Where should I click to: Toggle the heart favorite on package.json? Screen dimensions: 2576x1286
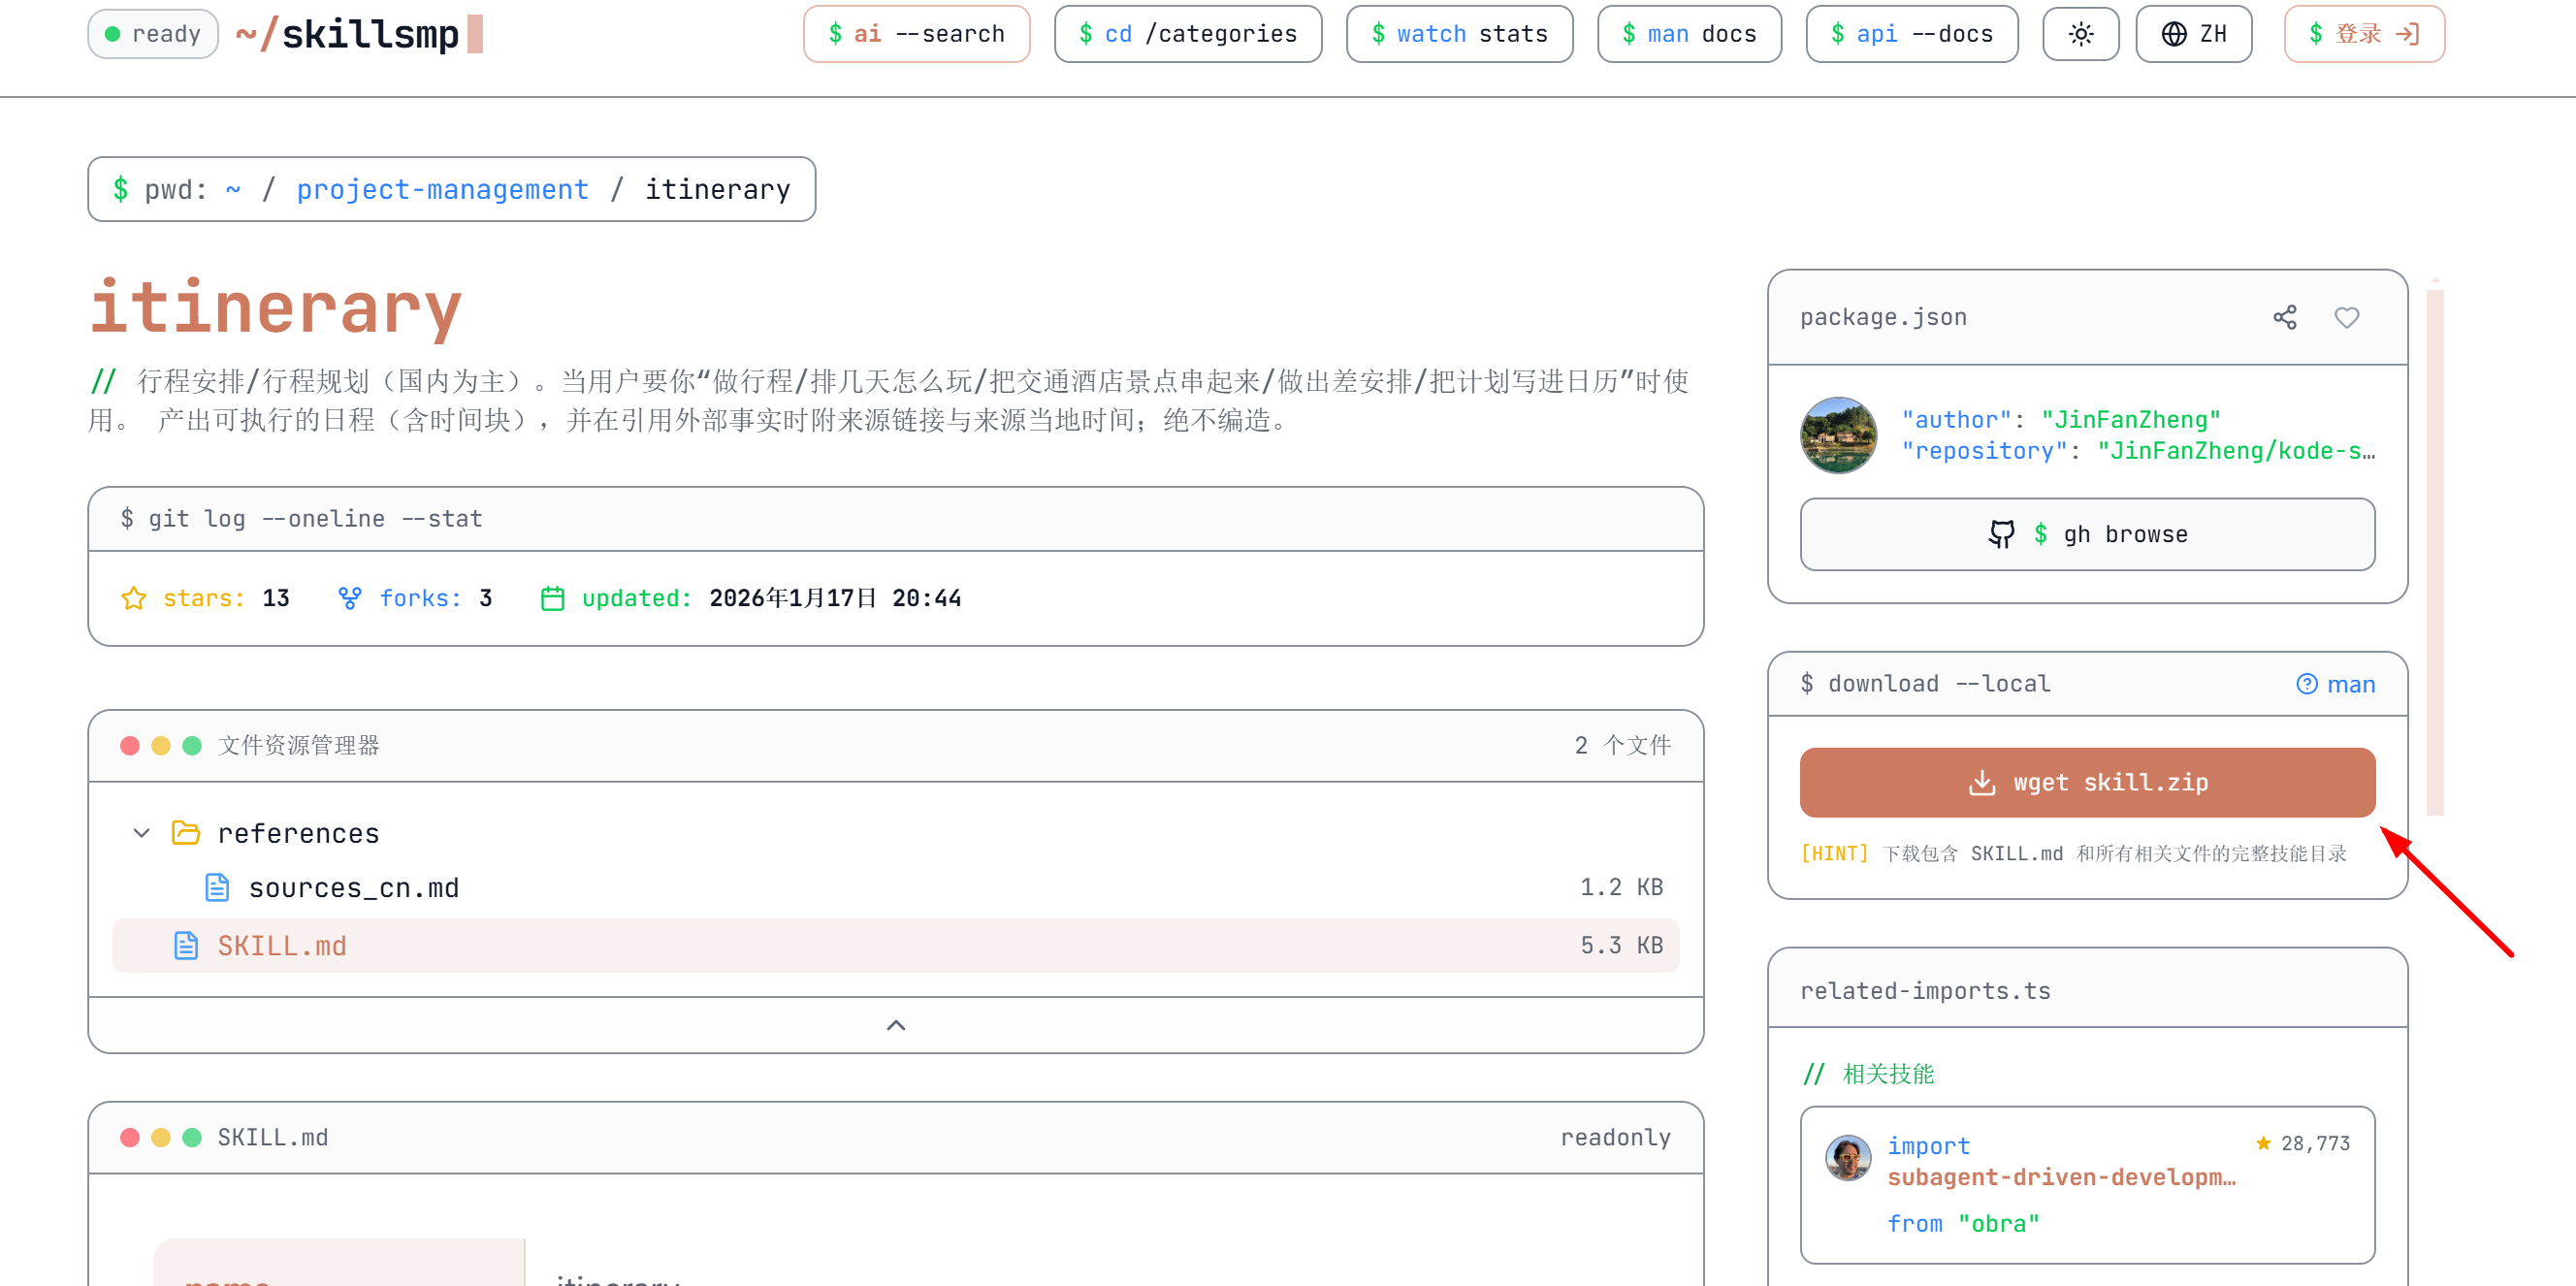(x=2348, y=318)
